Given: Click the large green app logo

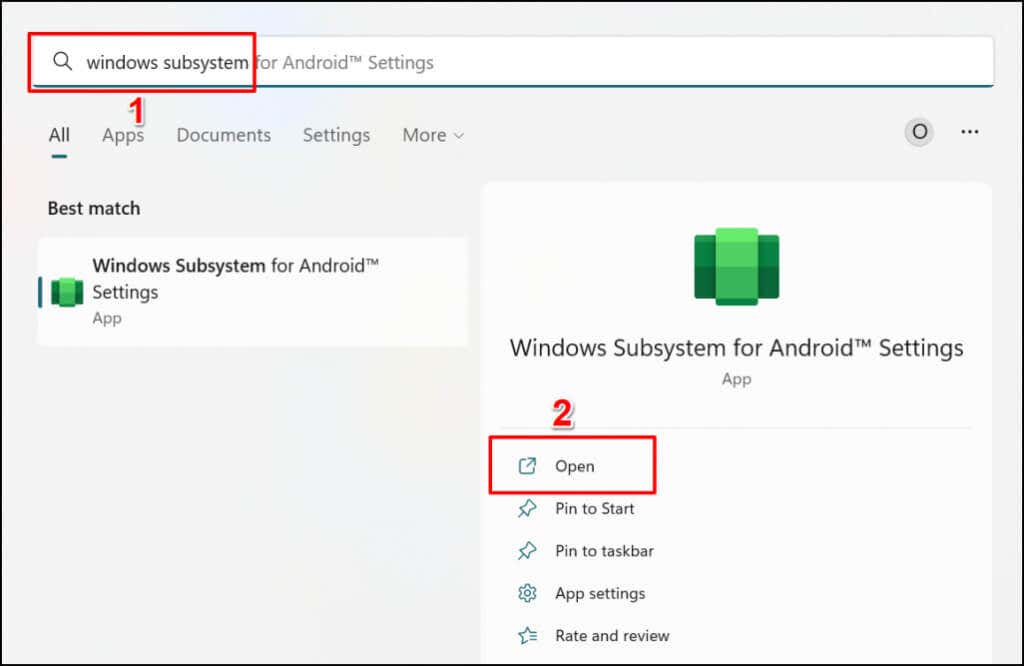Looking at the screenshot, I should point(737,266).
